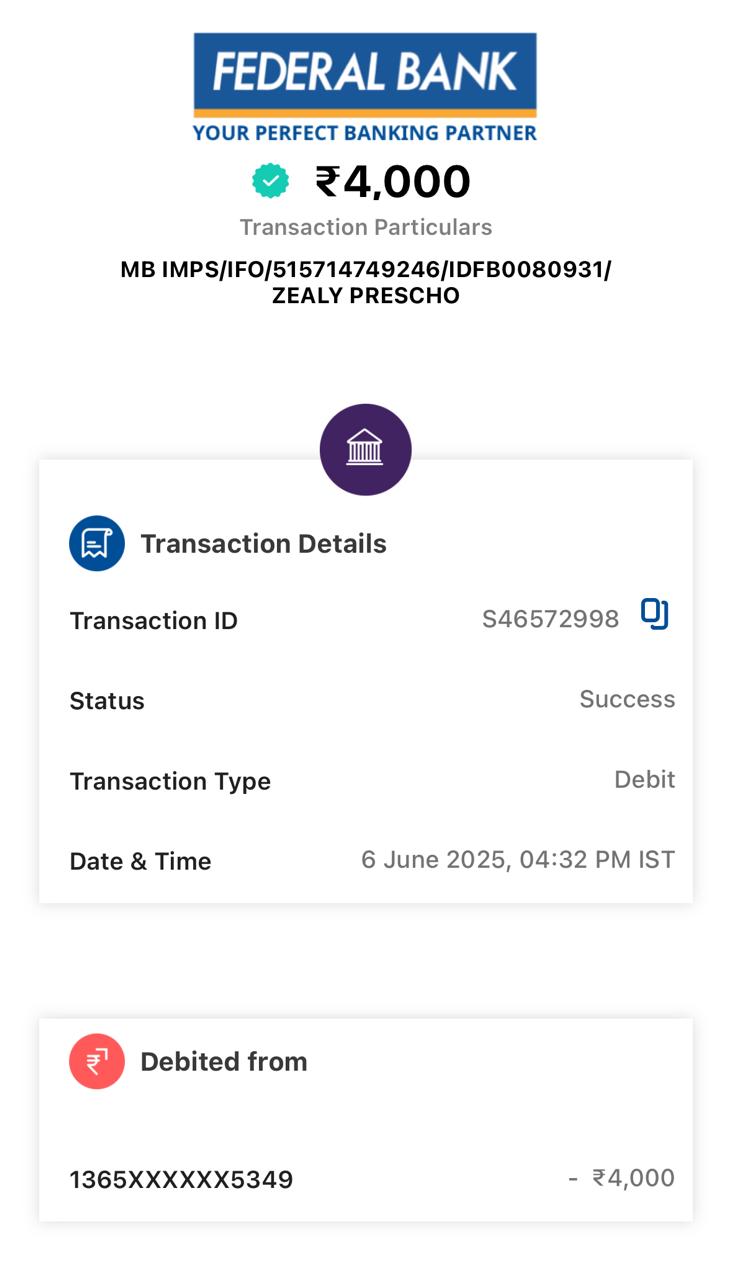Tap the transaction ID value S46572998
This screenshot has height=1280, width=732.
click(550, 620)
